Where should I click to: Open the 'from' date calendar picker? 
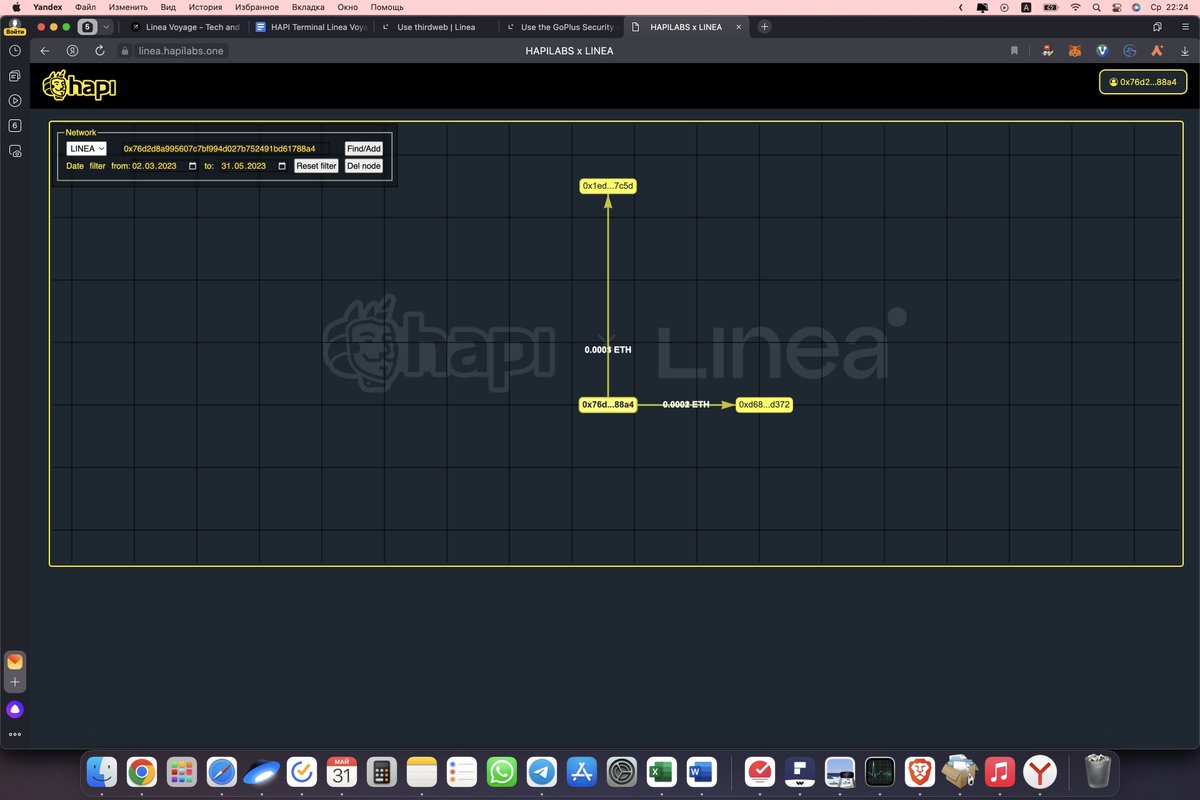coord(193,166)
